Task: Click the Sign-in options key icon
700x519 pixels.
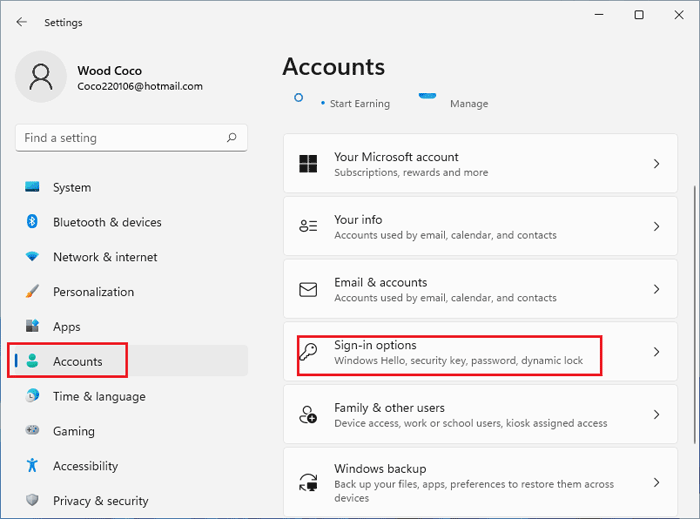Action: [x=308, y=352]
